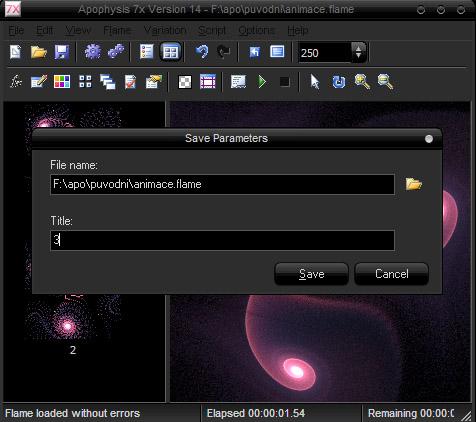
Task: Open the Messages note-with-checkmark icon
Action: 130,82
